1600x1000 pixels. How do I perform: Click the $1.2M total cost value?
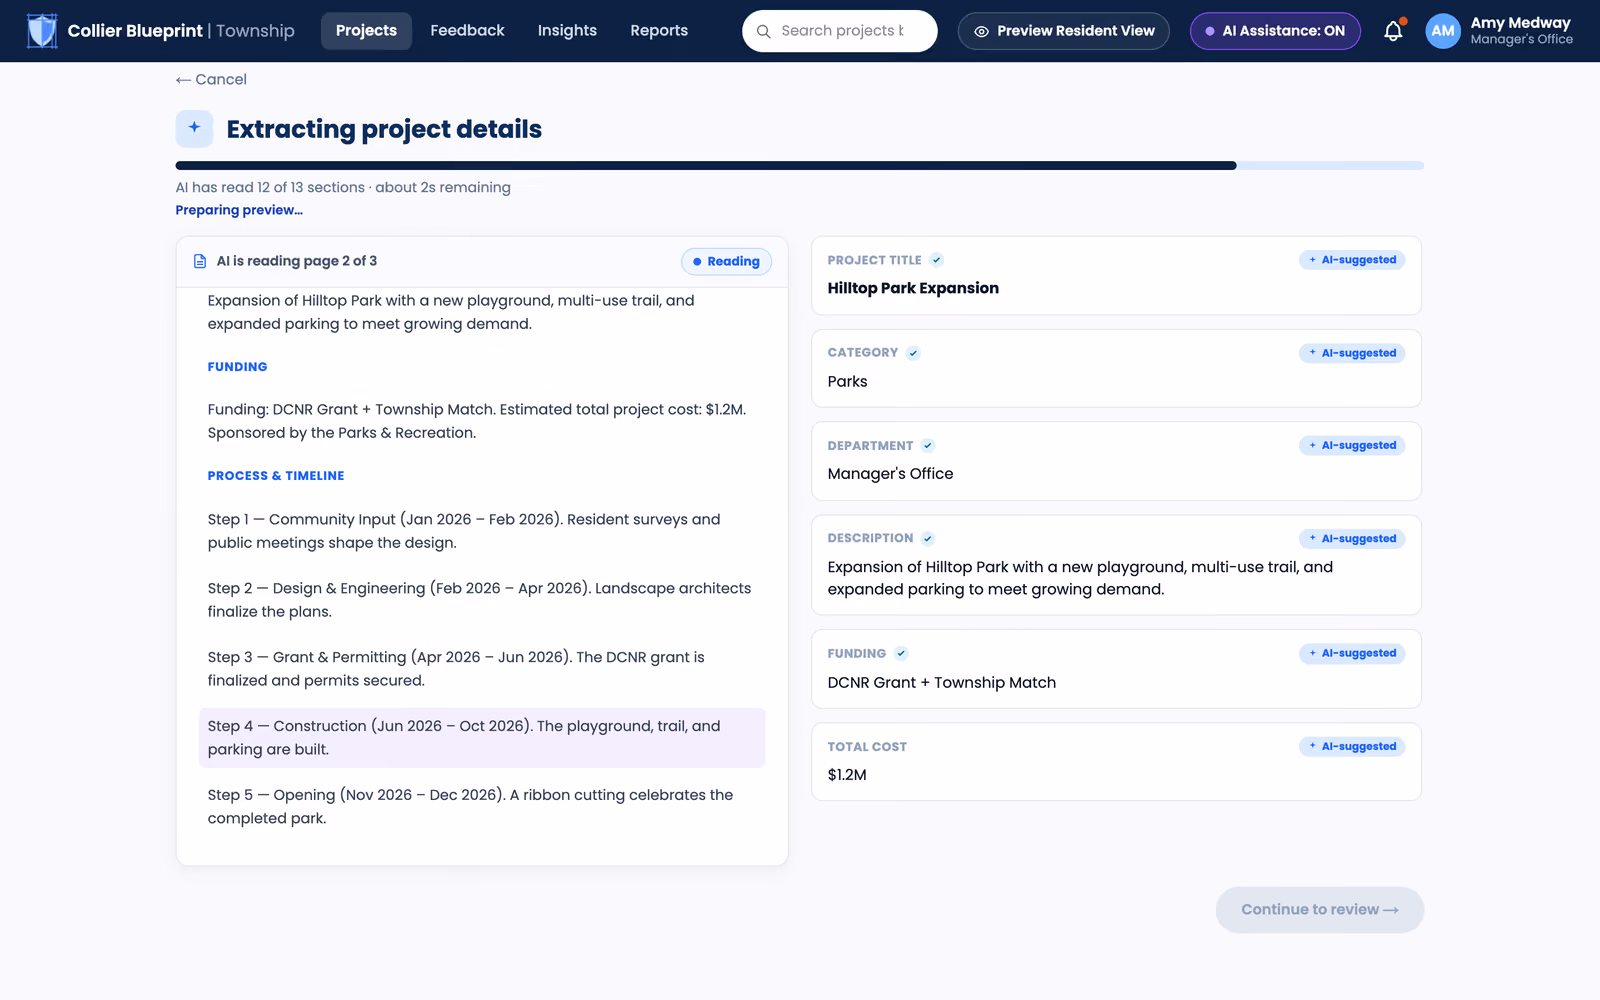pos(847,775)
